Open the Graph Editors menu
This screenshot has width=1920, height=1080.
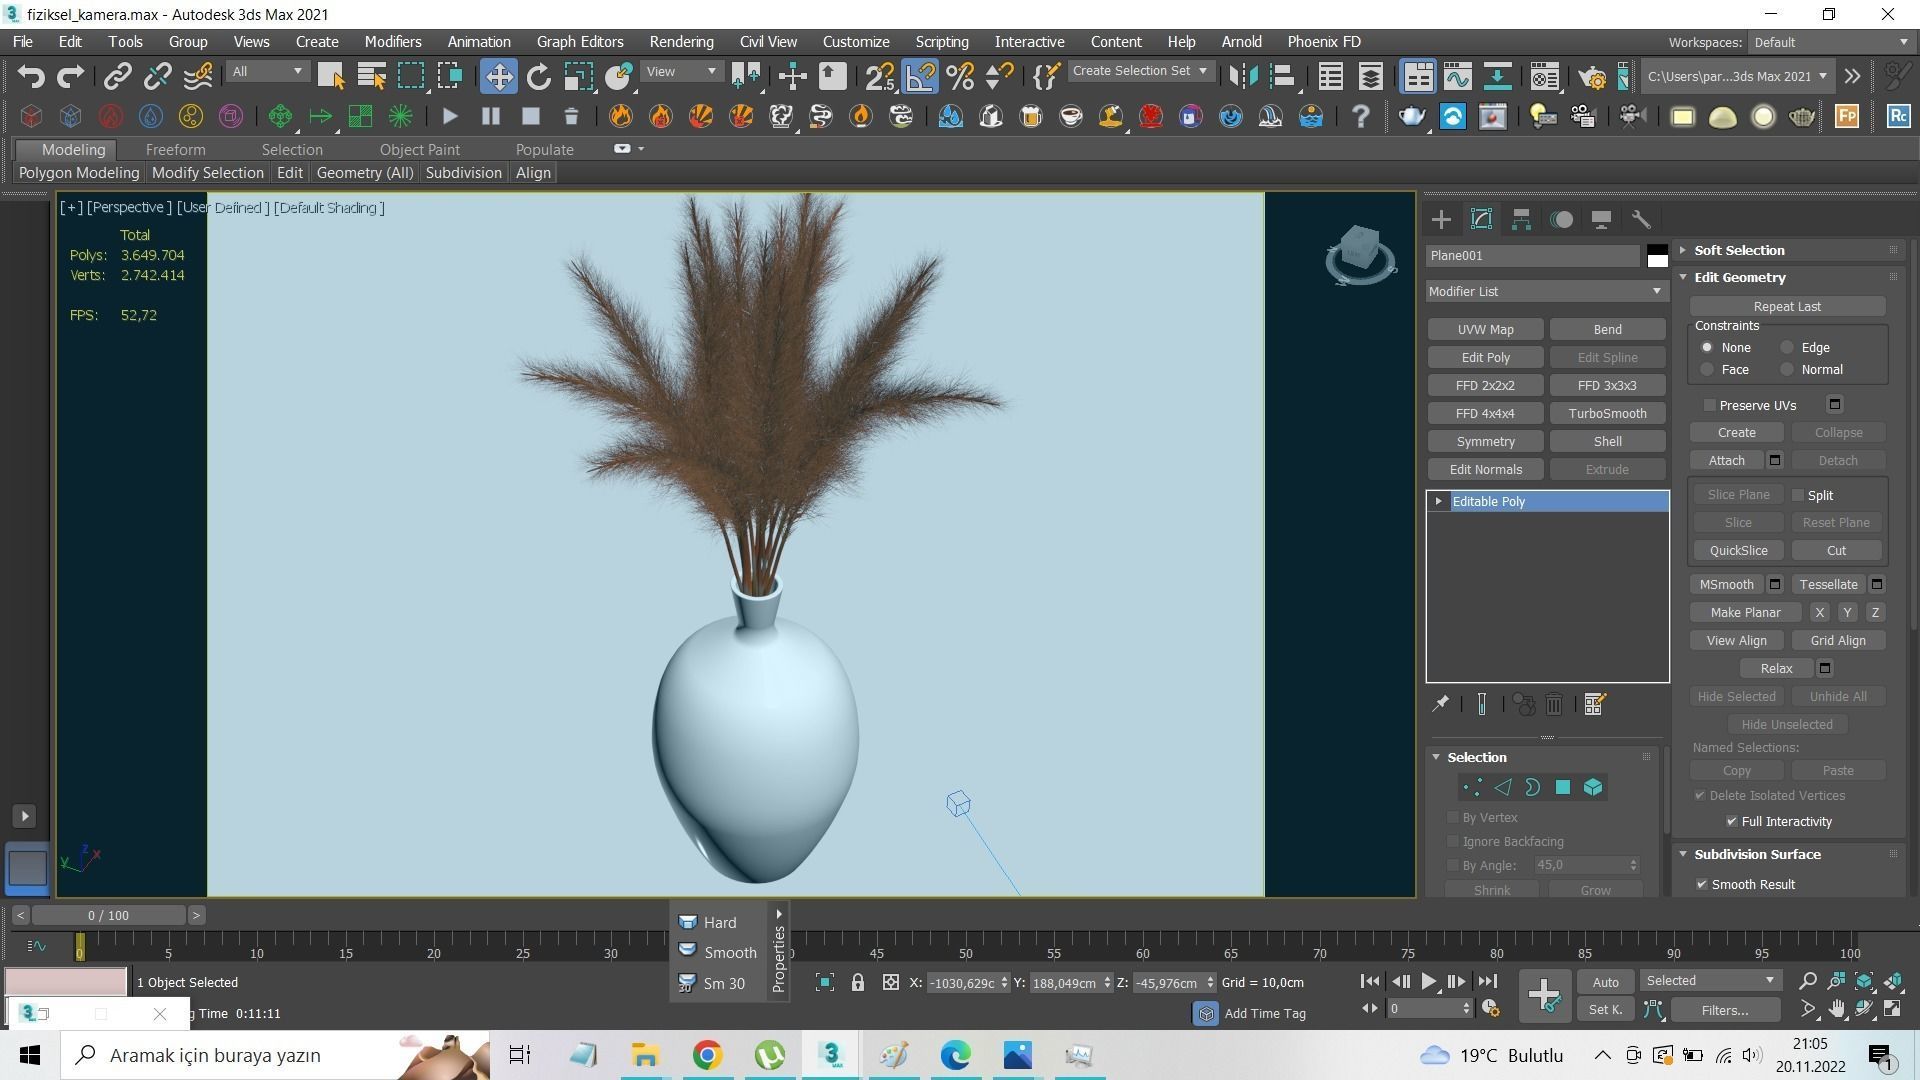[580, 42]
